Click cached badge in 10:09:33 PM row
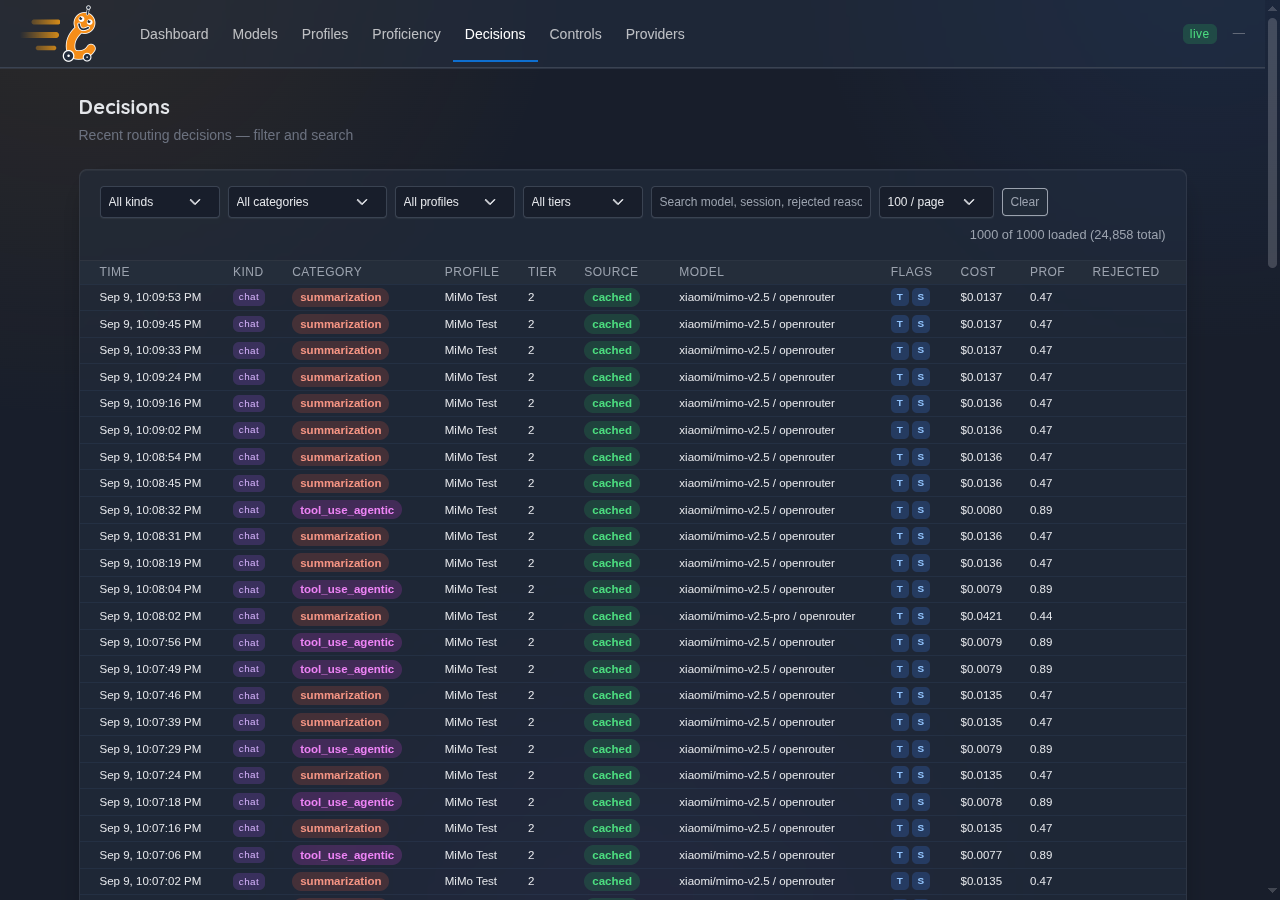 tap(612, 350)
